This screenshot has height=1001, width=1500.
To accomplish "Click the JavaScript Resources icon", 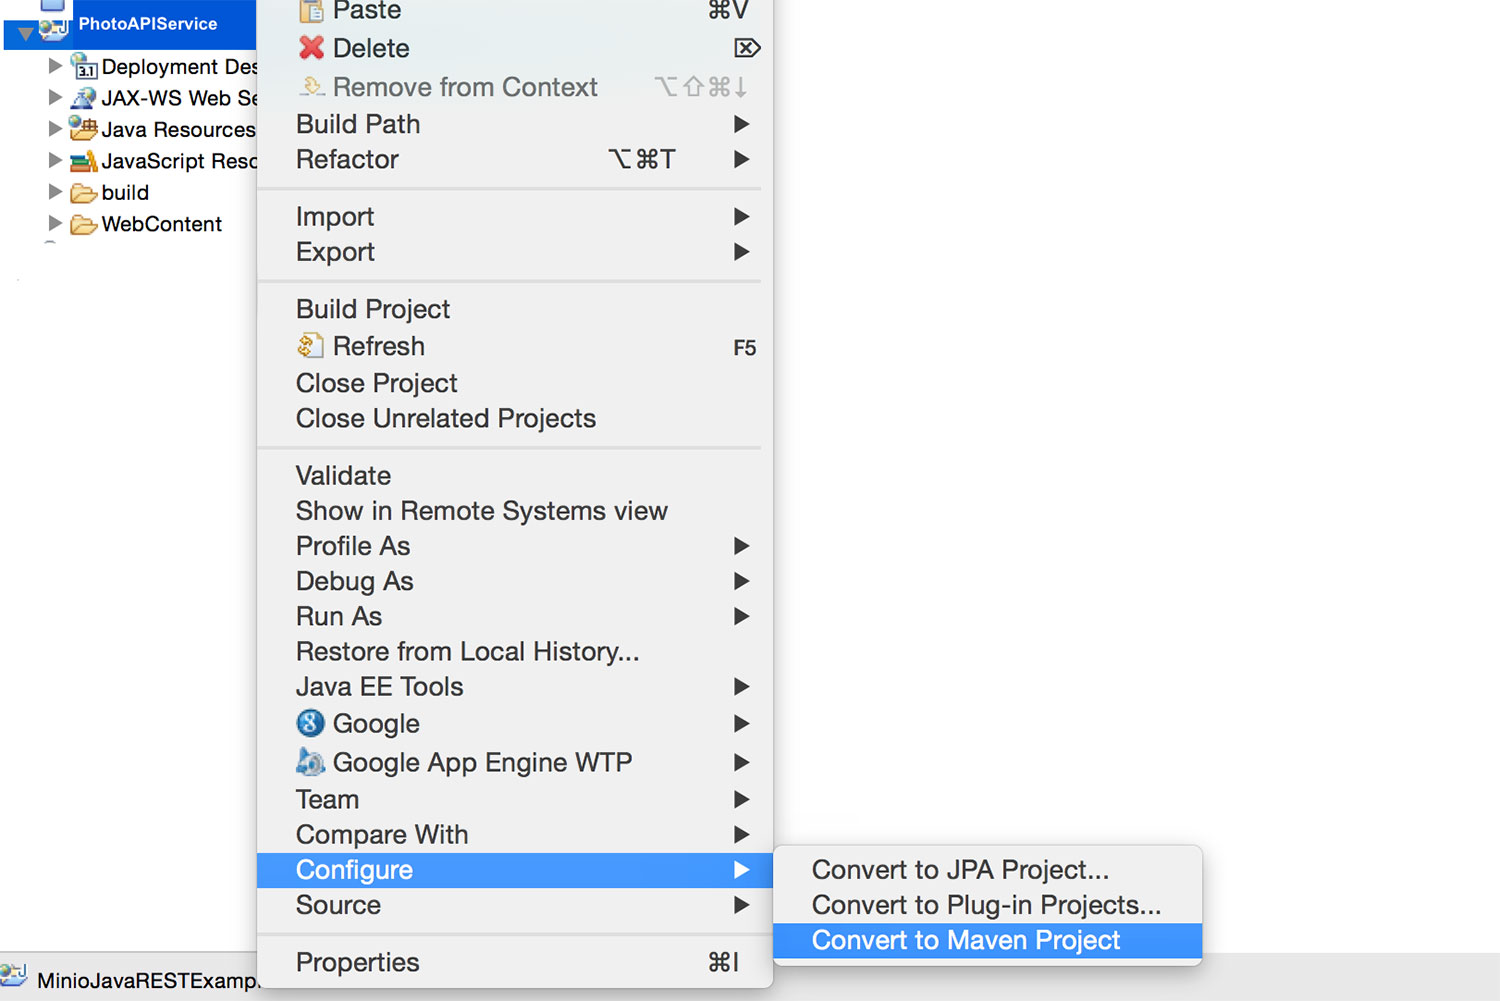I will (x=84, y=161).
